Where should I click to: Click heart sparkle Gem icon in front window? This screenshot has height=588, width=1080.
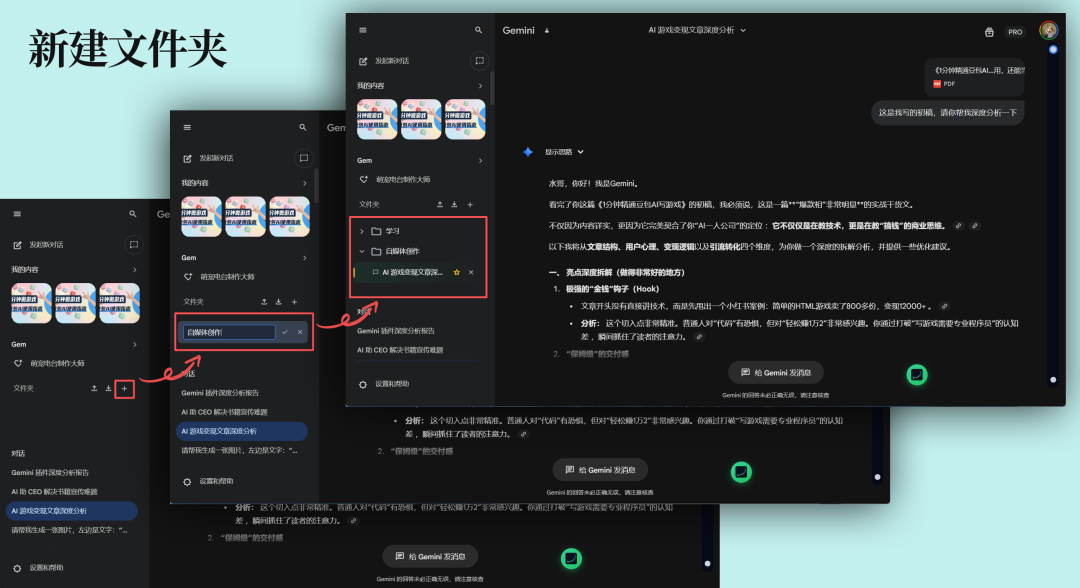click(x=364, y=180)
